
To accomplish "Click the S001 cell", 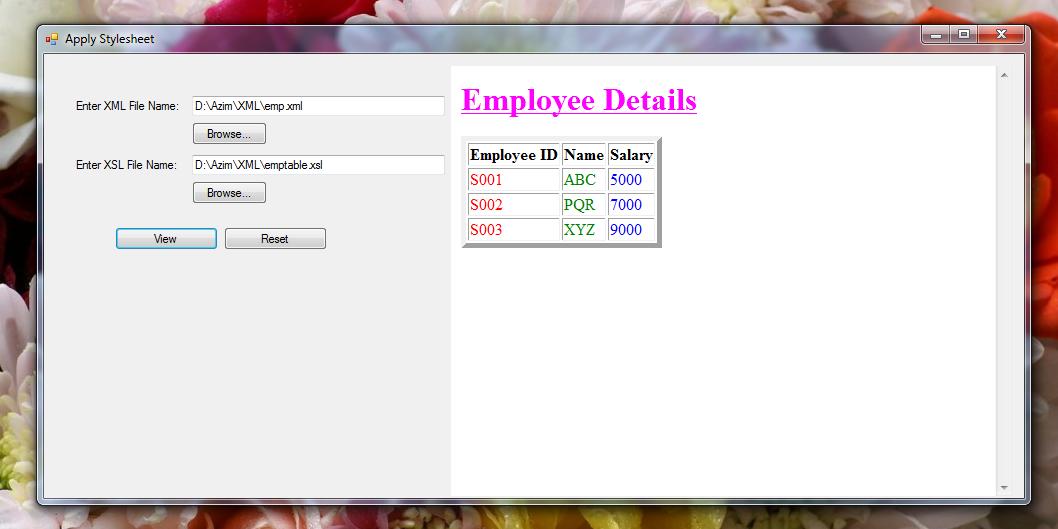I will (x=514, y=180).
